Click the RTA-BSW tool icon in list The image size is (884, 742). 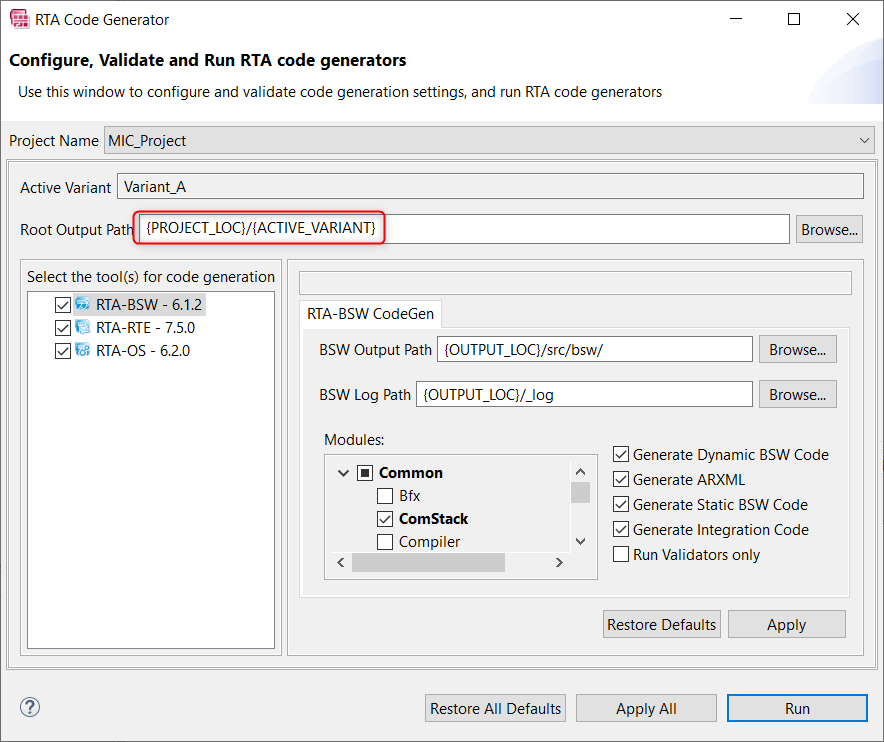[x=82, y=304]
